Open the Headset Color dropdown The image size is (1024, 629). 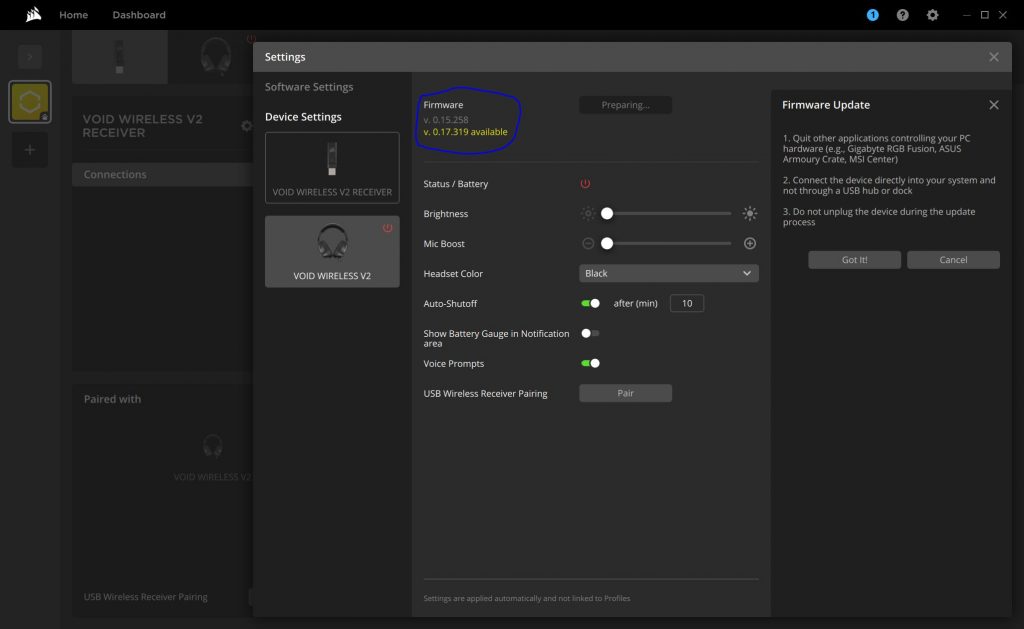[x=669, y=273]
